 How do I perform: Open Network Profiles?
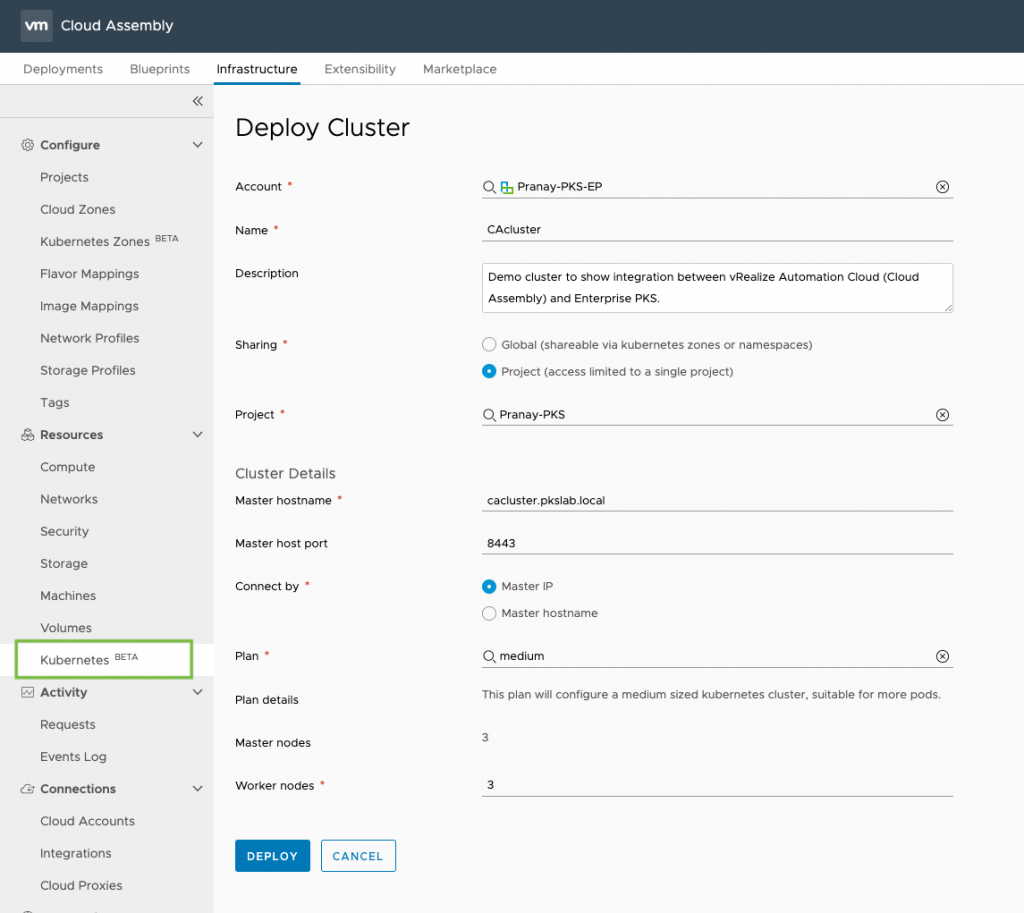[x=89, y=338]
